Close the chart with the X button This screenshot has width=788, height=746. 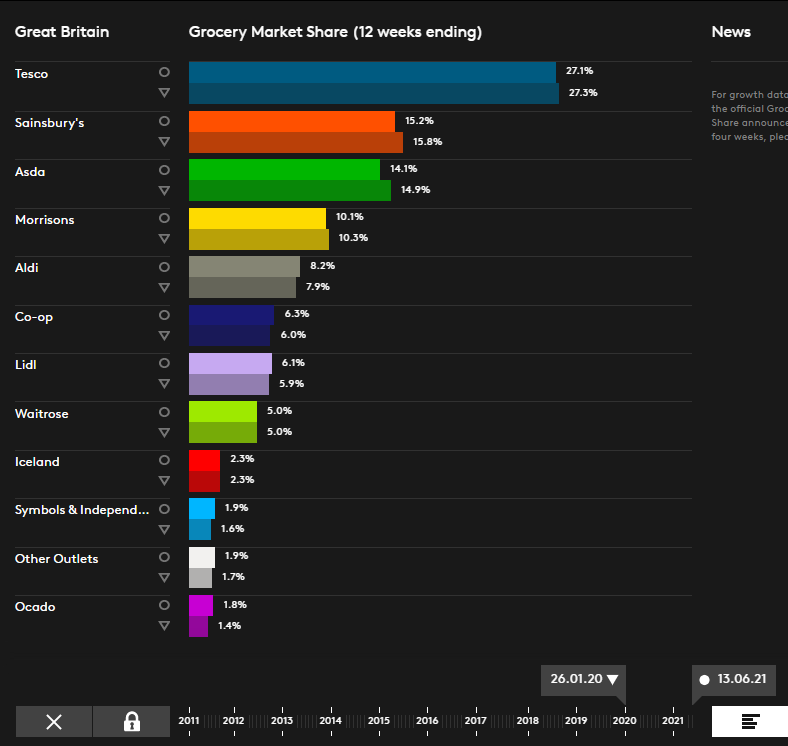[54, 722]
